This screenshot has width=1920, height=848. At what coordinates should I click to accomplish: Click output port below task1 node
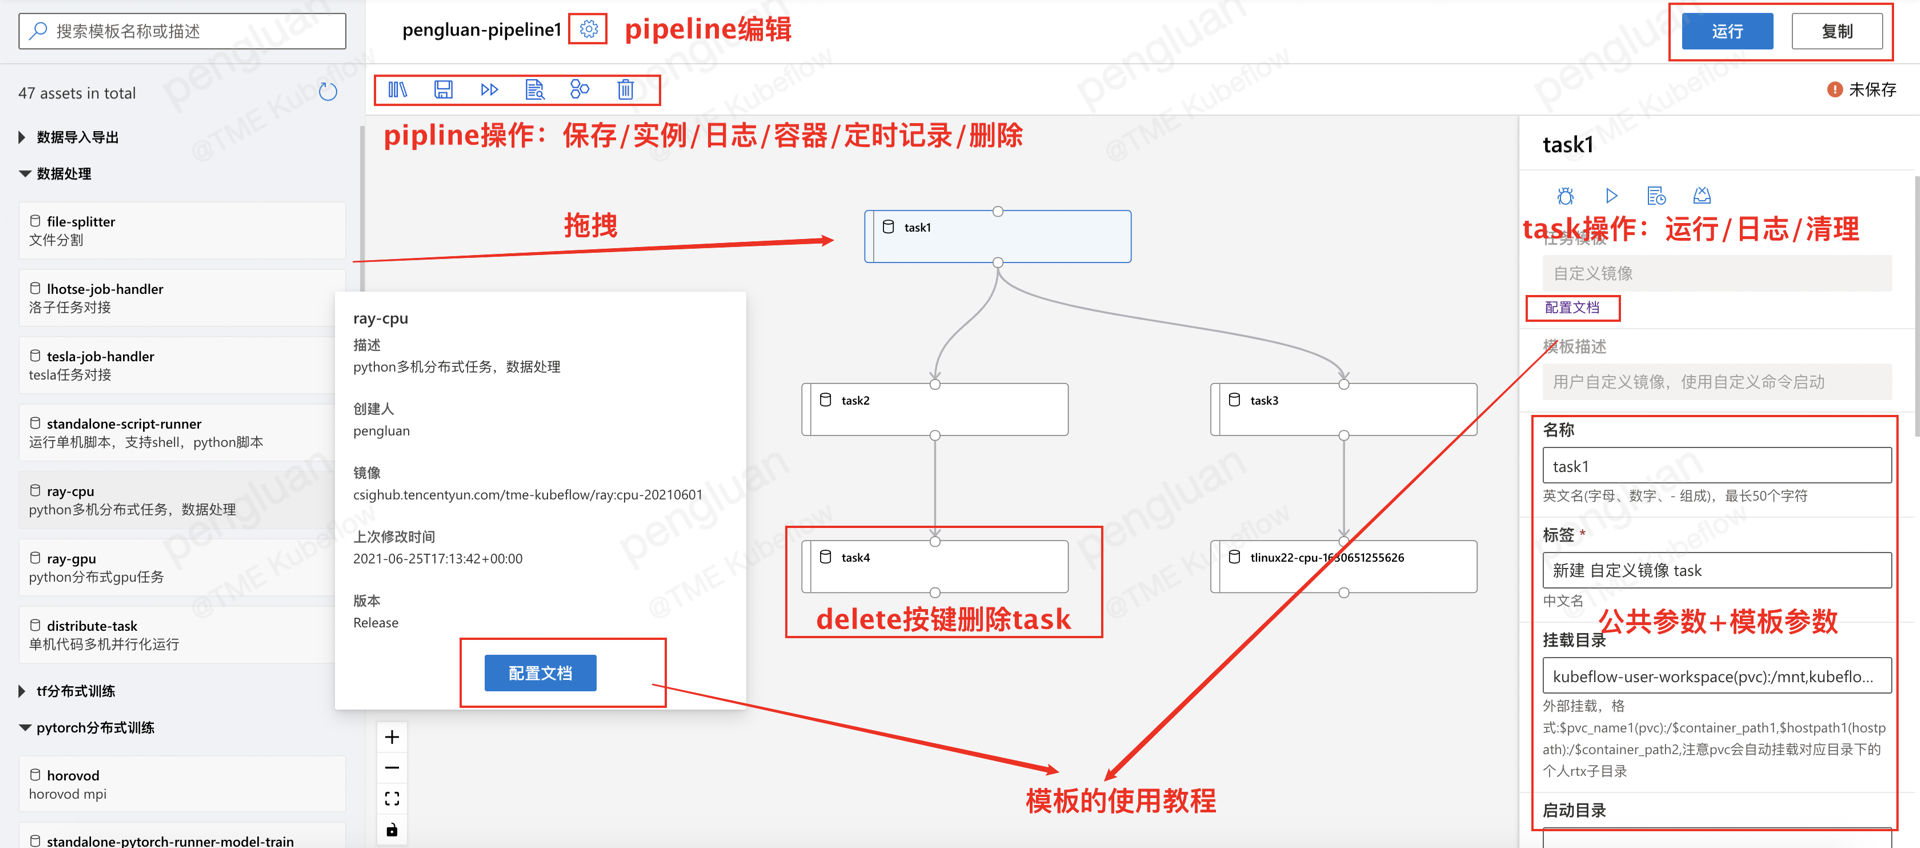click(x=998, y=263)
